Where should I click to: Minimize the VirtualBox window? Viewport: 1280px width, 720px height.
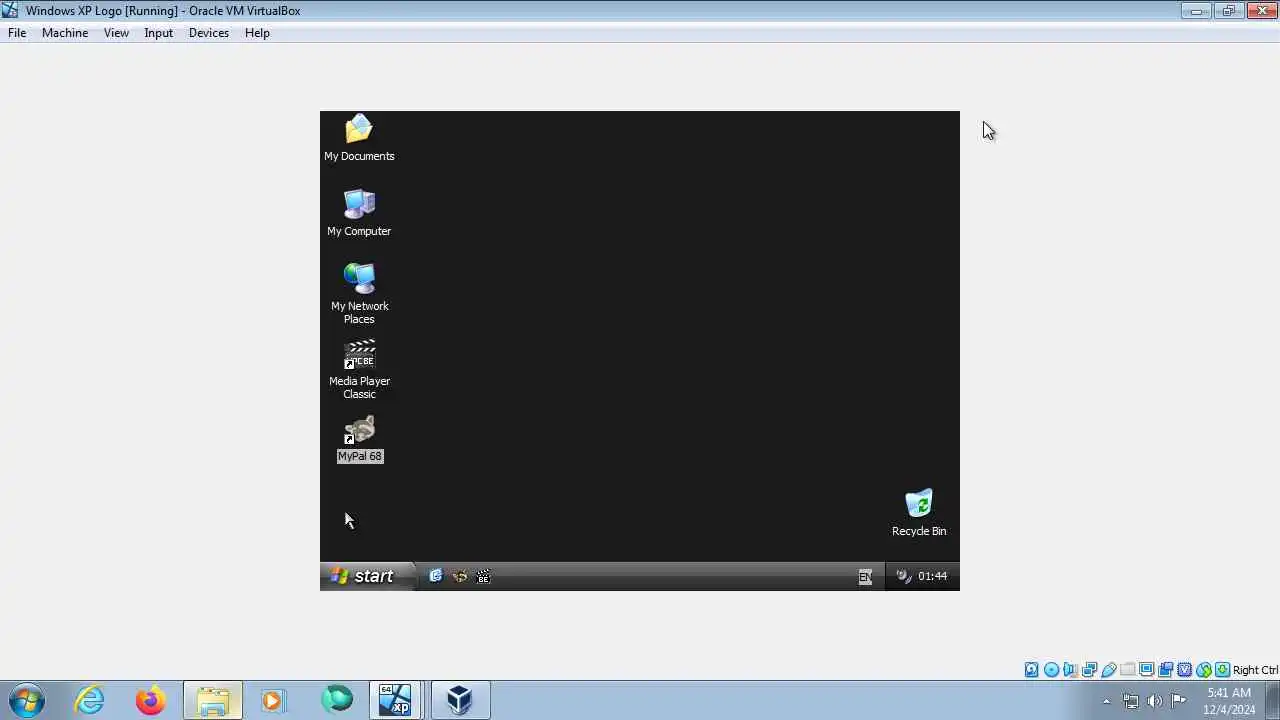1195,10
